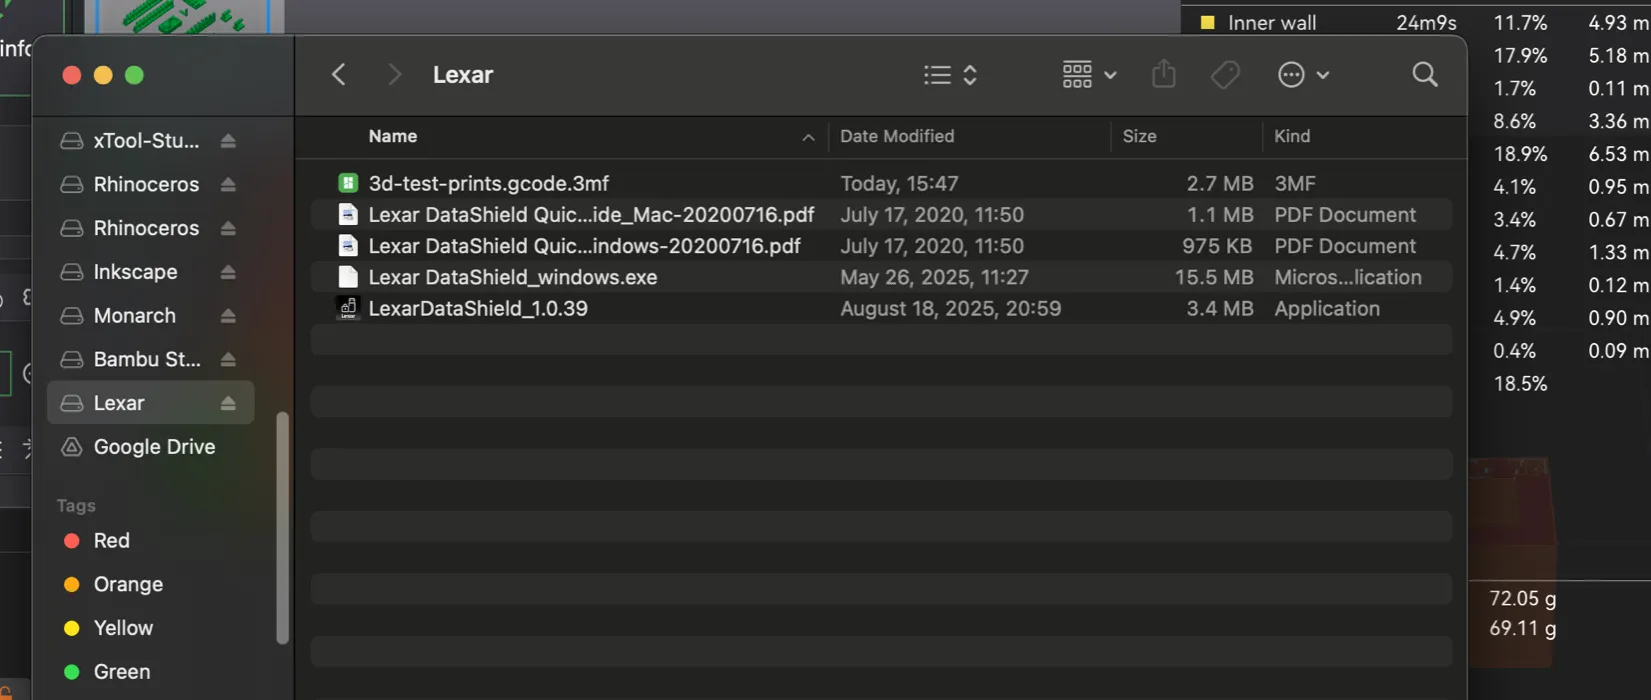This screenshot has width=1651, height=700.
Task: Click August 18, 2025, 20:59 date
Action: (950, 308)
